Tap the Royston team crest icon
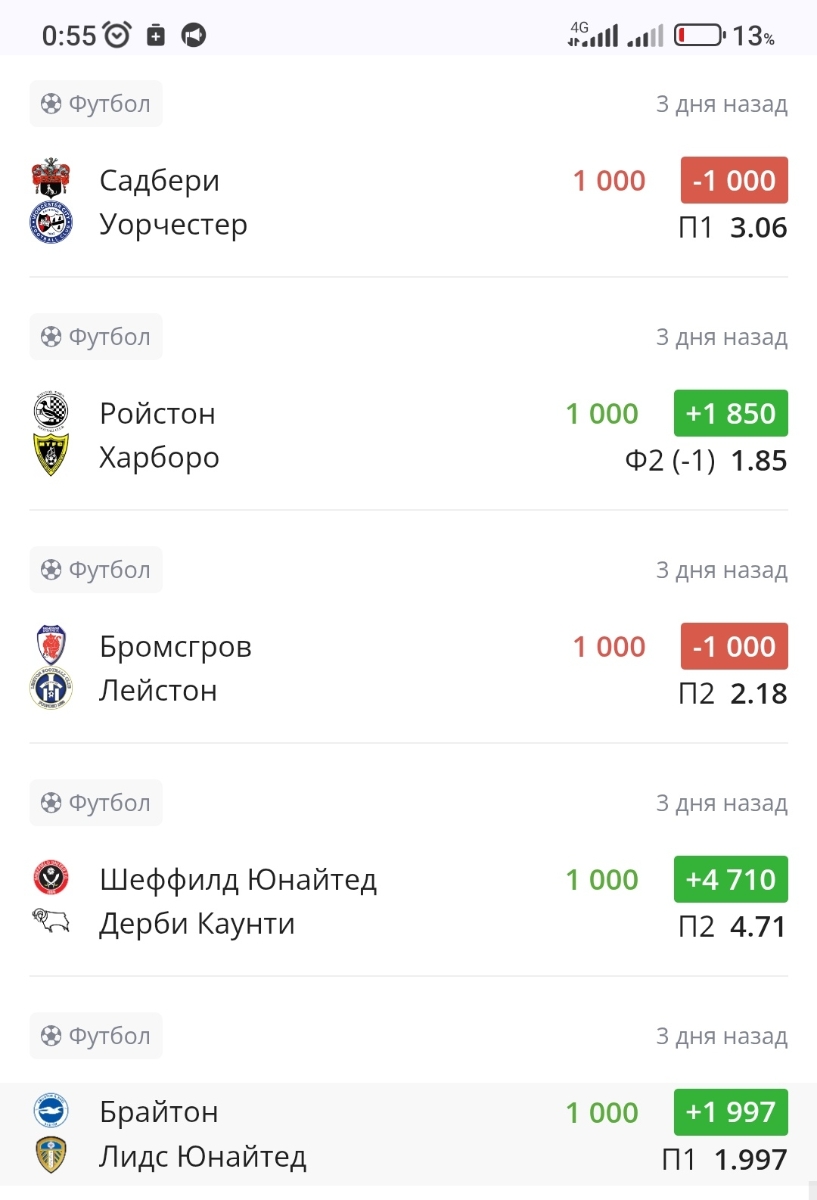This screenshot has height=1200, width=817. [51, 412]
